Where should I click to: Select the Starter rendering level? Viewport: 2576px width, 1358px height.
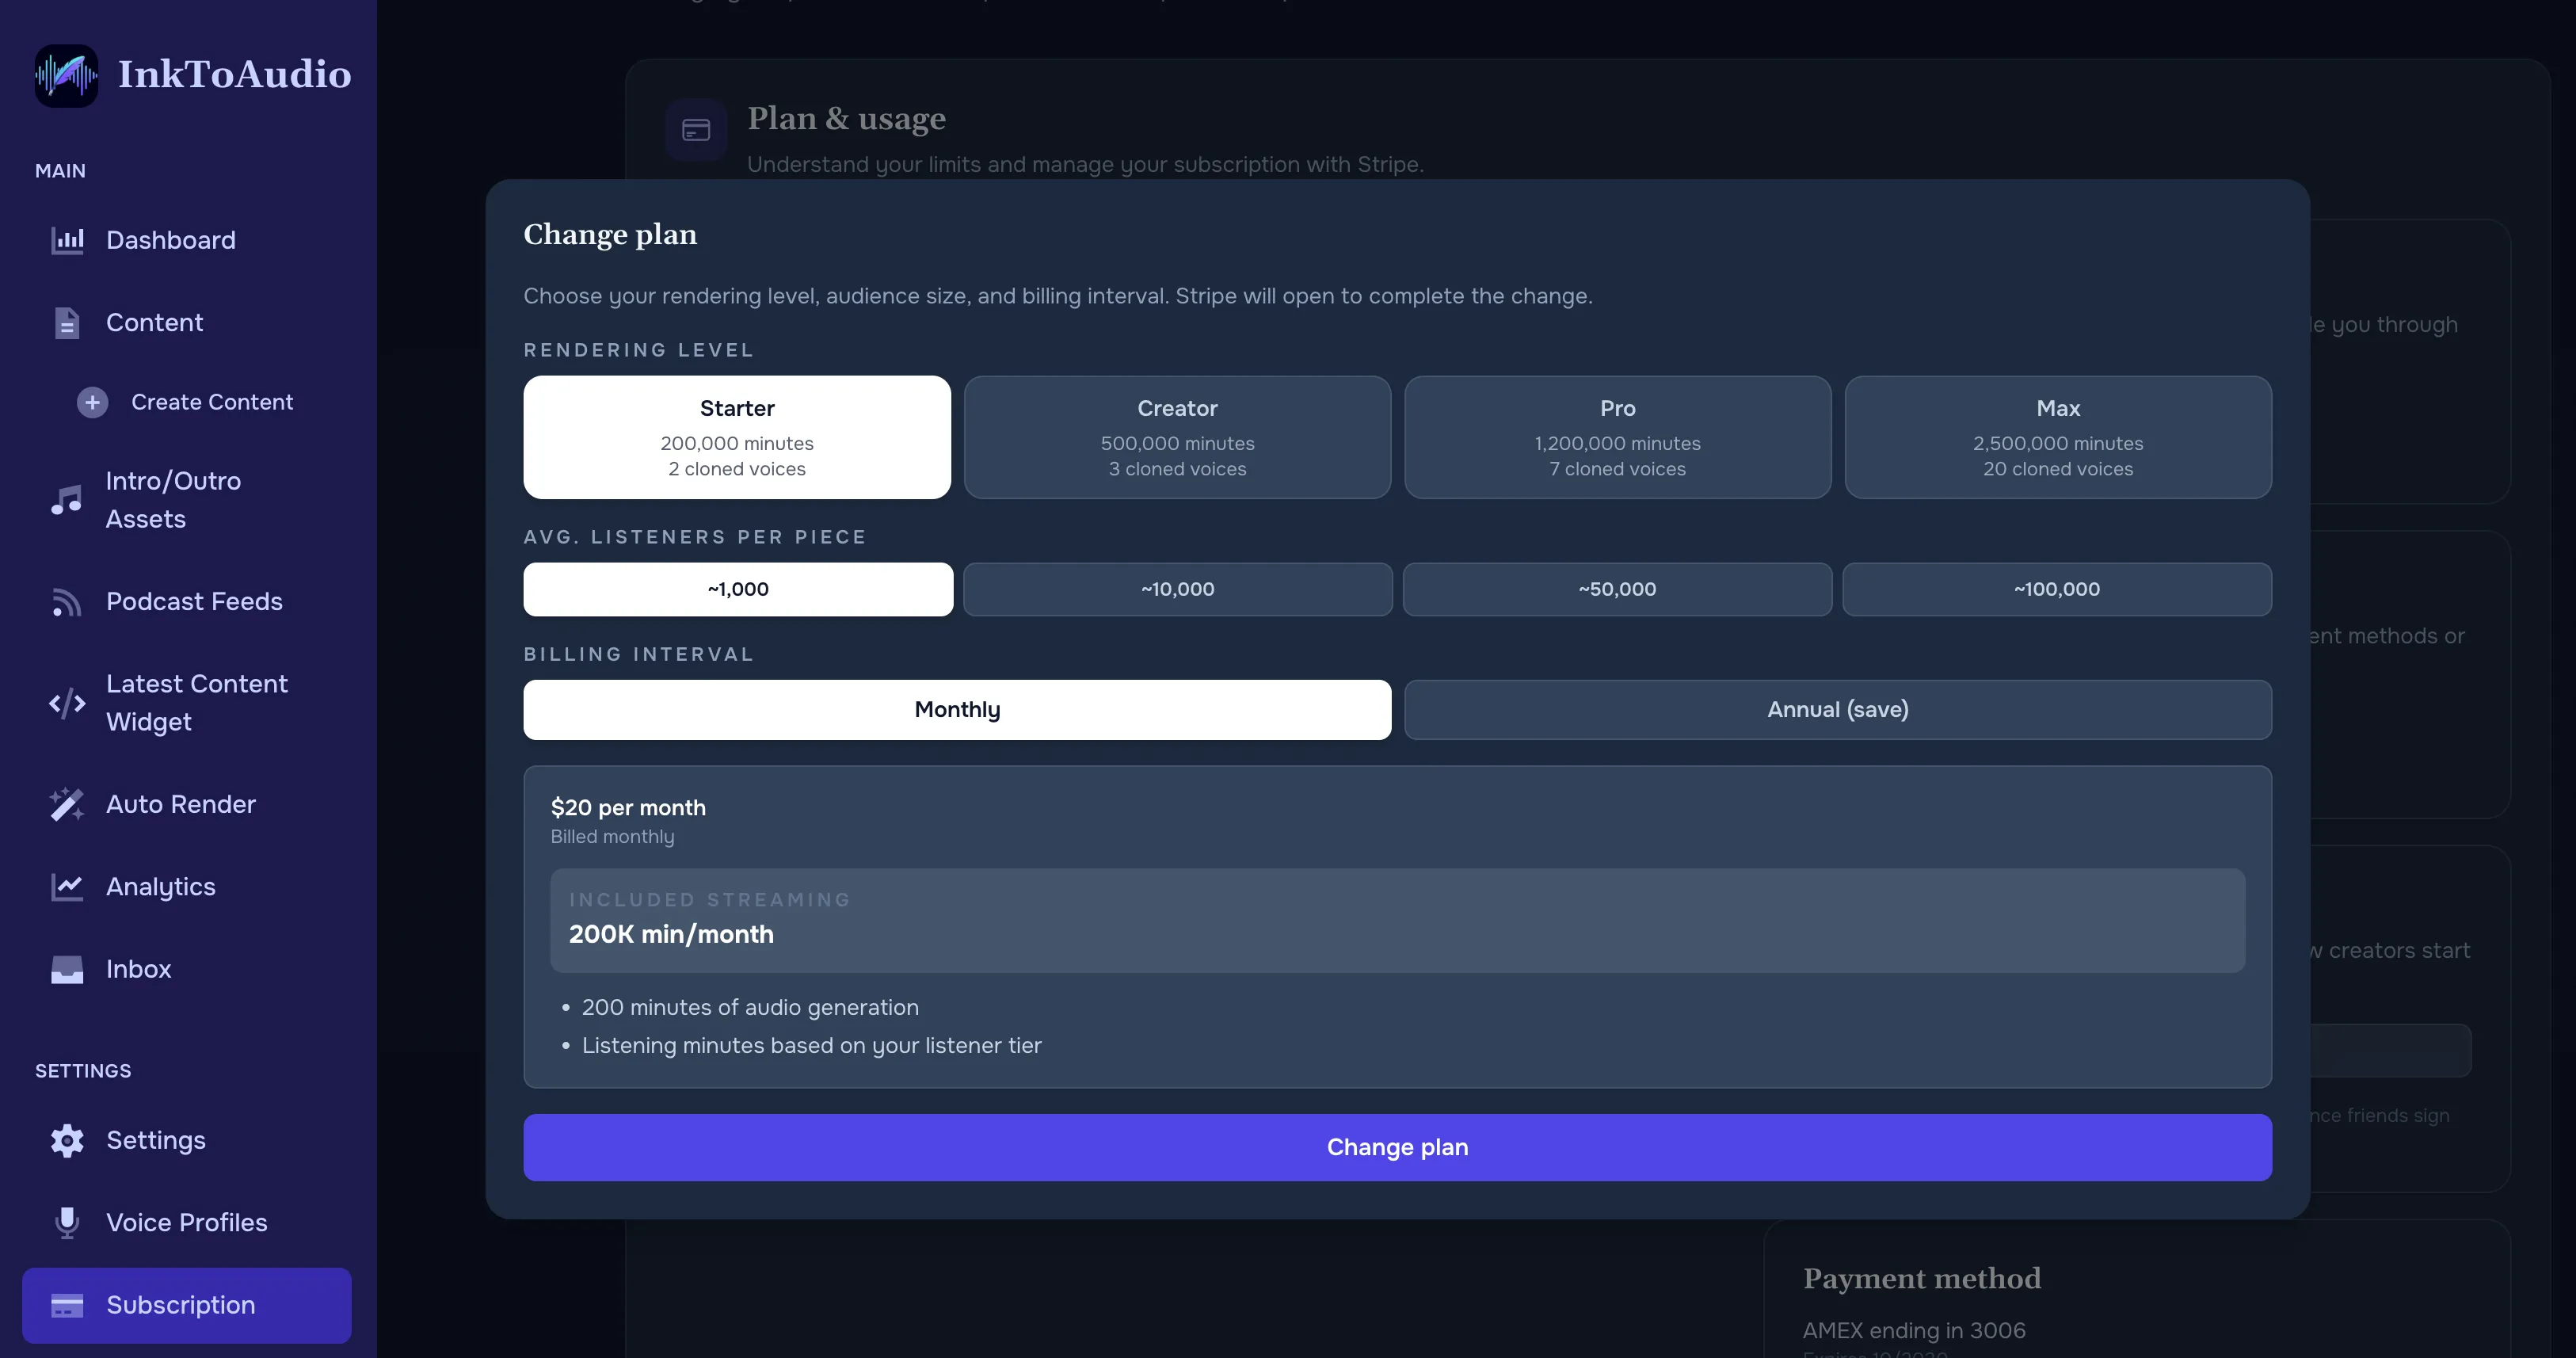[x=737, y=437]
